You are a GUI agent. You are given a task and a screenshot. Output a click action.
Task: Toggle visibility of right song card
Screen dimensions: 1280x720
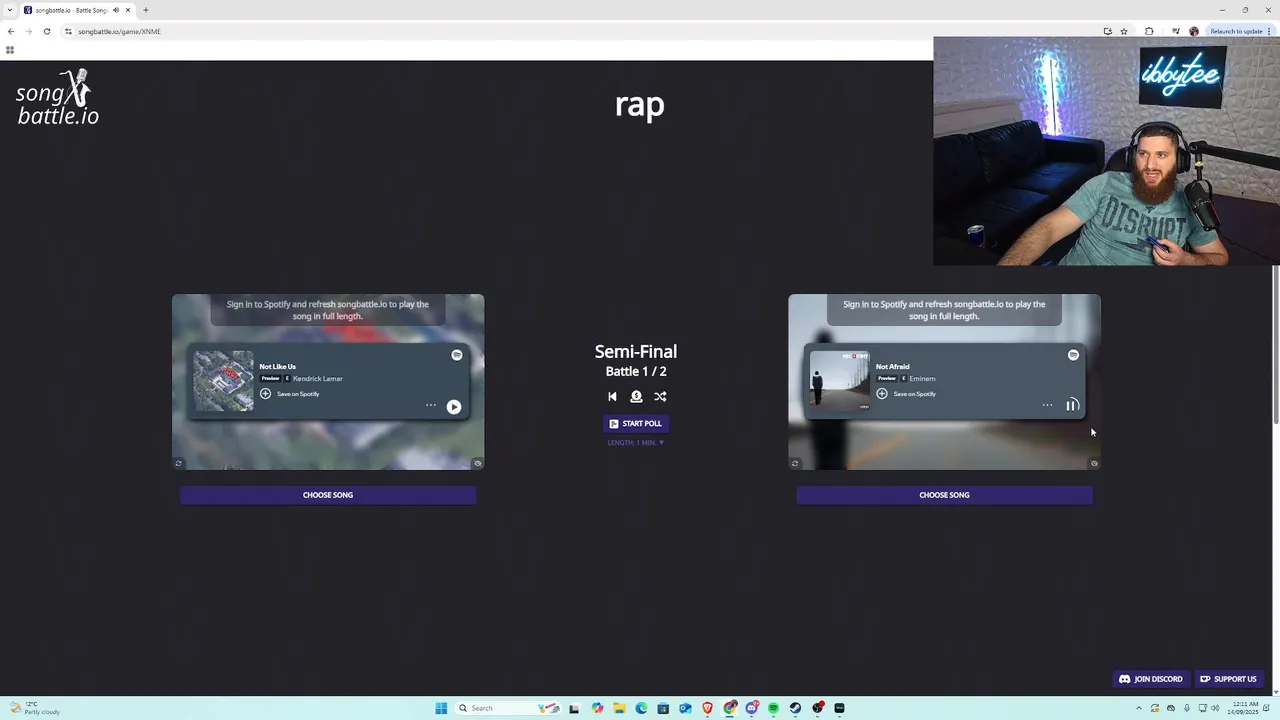point(1094,463)
